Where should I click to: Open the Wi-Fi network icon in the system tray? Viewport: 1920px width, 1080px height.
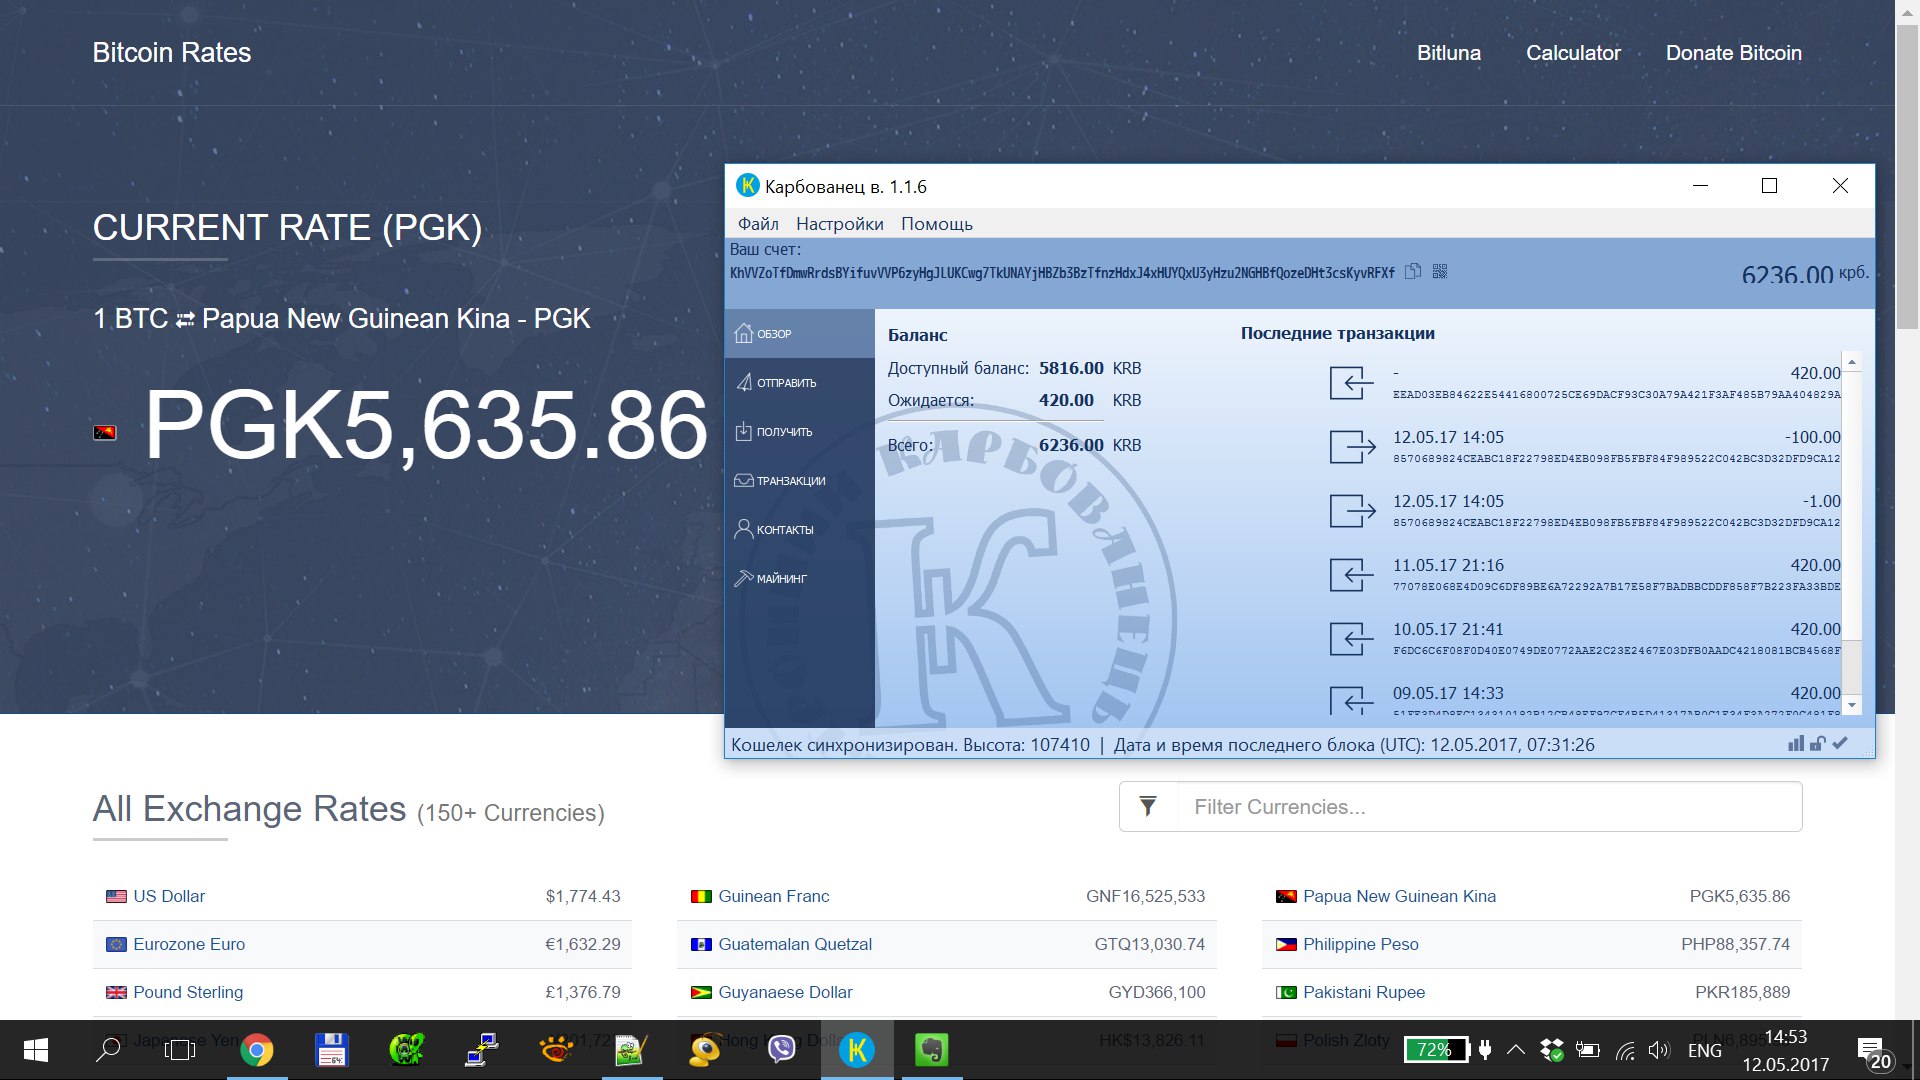tap(1625, 1050)
